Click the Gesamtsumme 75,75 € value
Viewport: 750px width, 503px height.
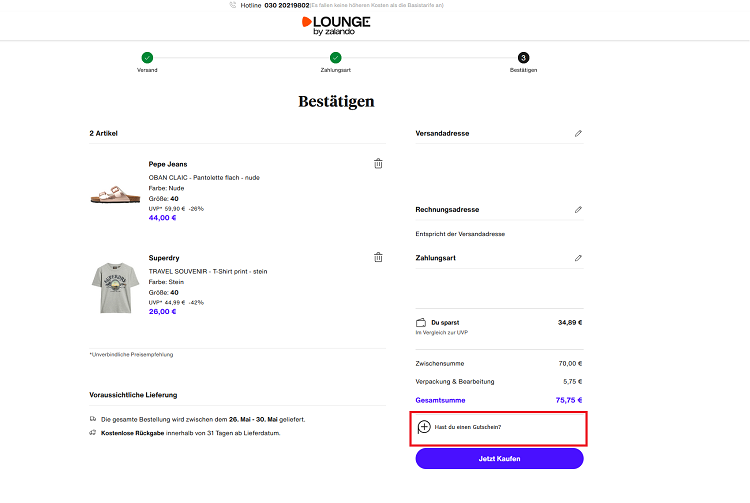click(569, 400)
